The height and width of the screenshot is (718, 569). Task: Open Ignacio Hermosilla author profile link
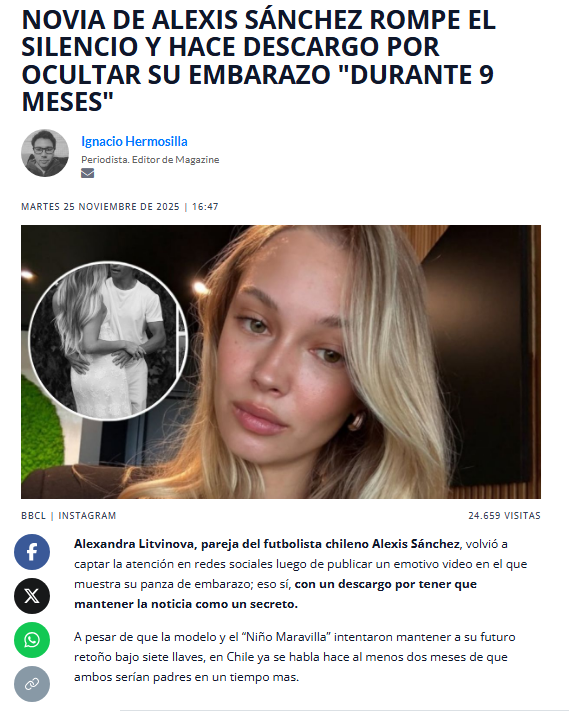coord(134,141)
